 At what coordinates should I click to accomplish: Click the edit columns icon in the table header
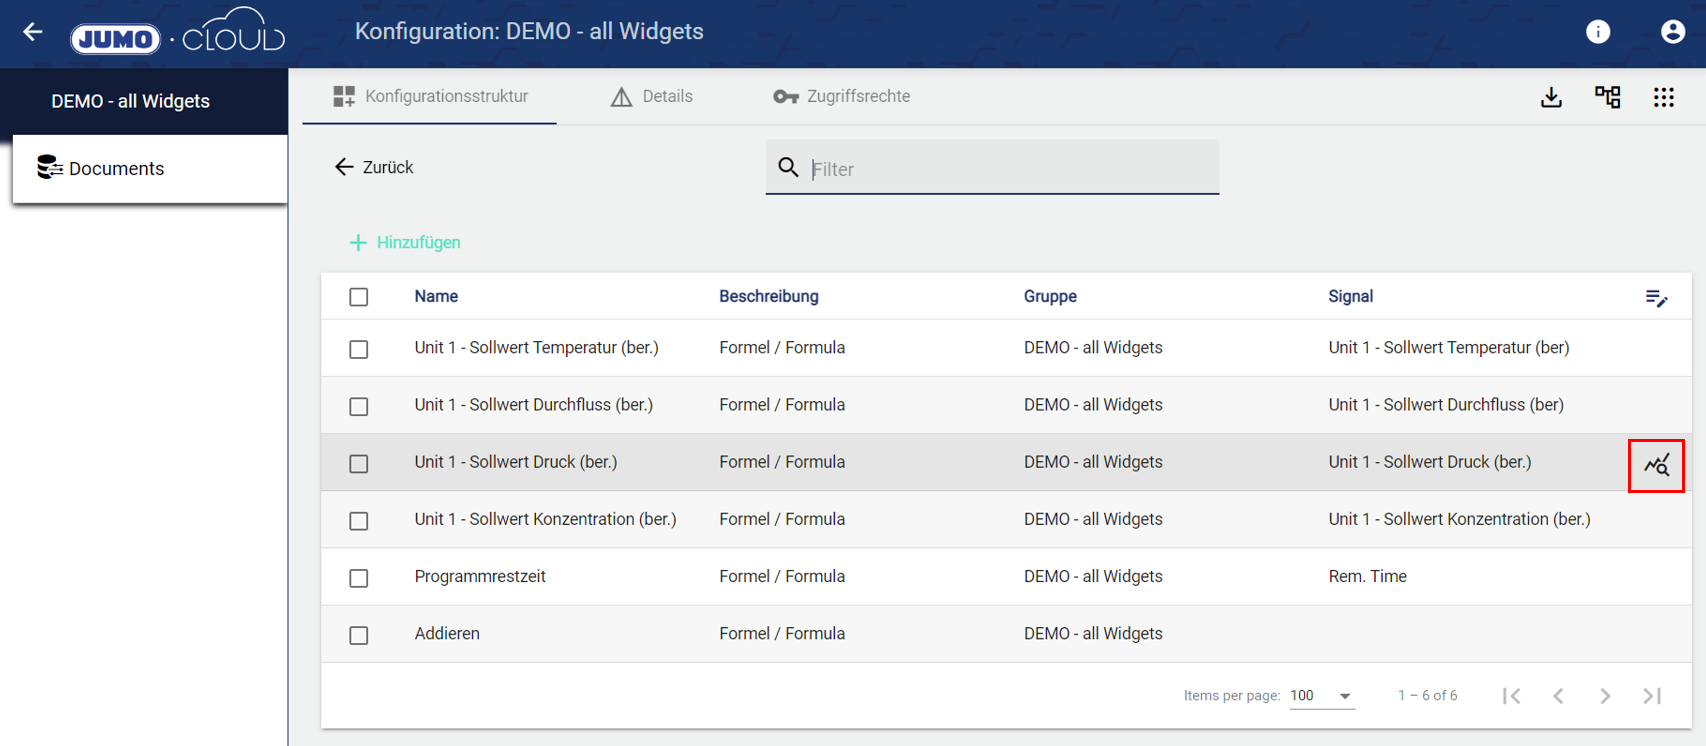[1656, 297]
